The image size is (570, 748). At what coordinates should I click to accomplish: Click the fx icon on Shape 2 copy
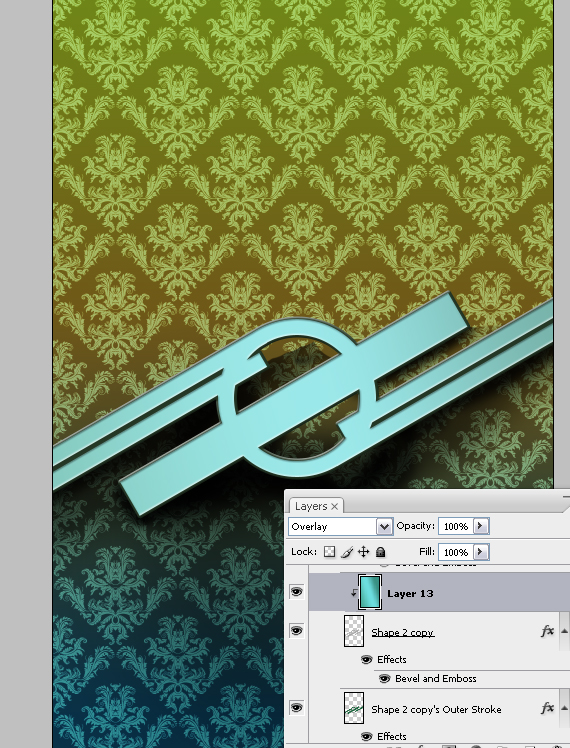(x=547, y=631)
